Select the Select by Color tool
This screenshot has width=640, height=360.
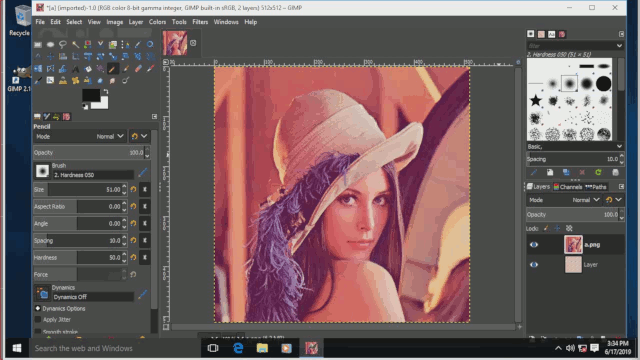pyautogui.click(x=88, y=44)
